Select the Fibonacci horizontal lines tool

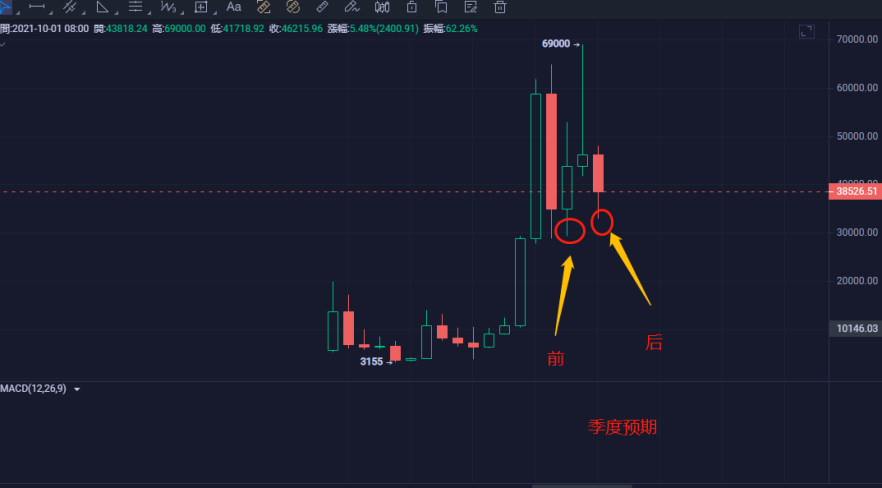pos(135,6)
